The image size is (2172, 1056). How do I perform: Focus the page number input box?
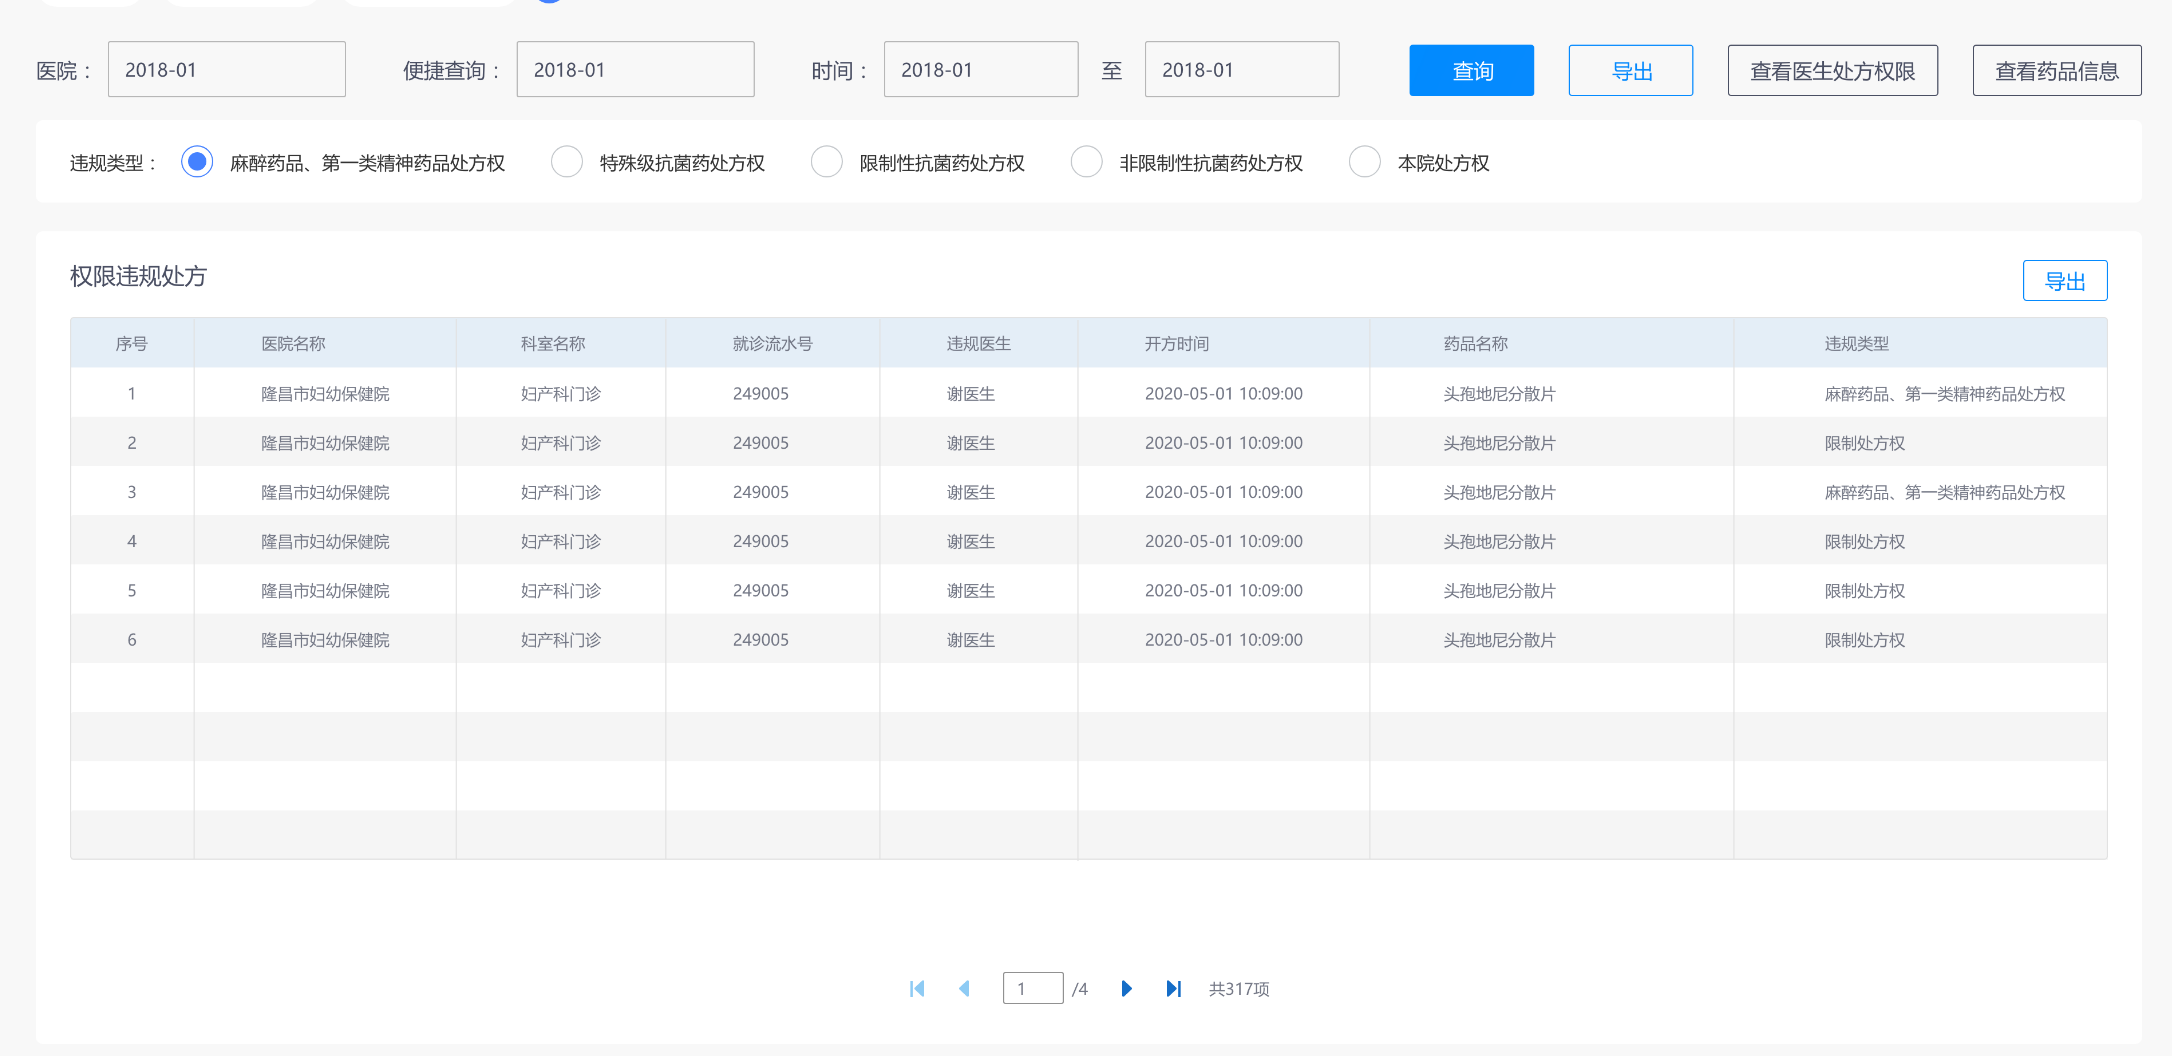(x=1033, y=988)
